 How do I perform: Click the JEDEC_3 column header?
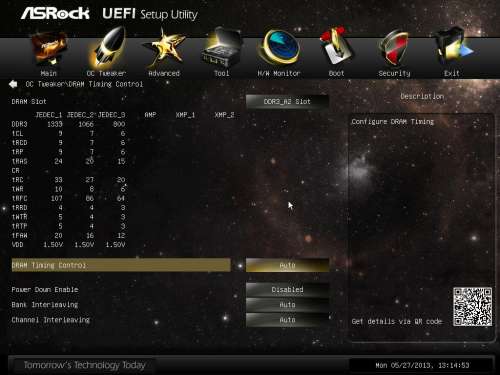111,115
